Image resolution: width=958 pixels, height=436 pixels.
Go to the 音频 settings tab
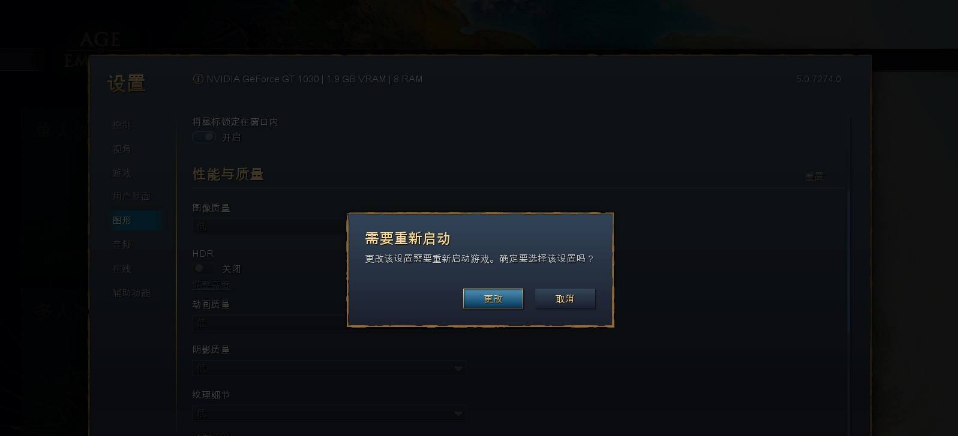pos(122,244)
